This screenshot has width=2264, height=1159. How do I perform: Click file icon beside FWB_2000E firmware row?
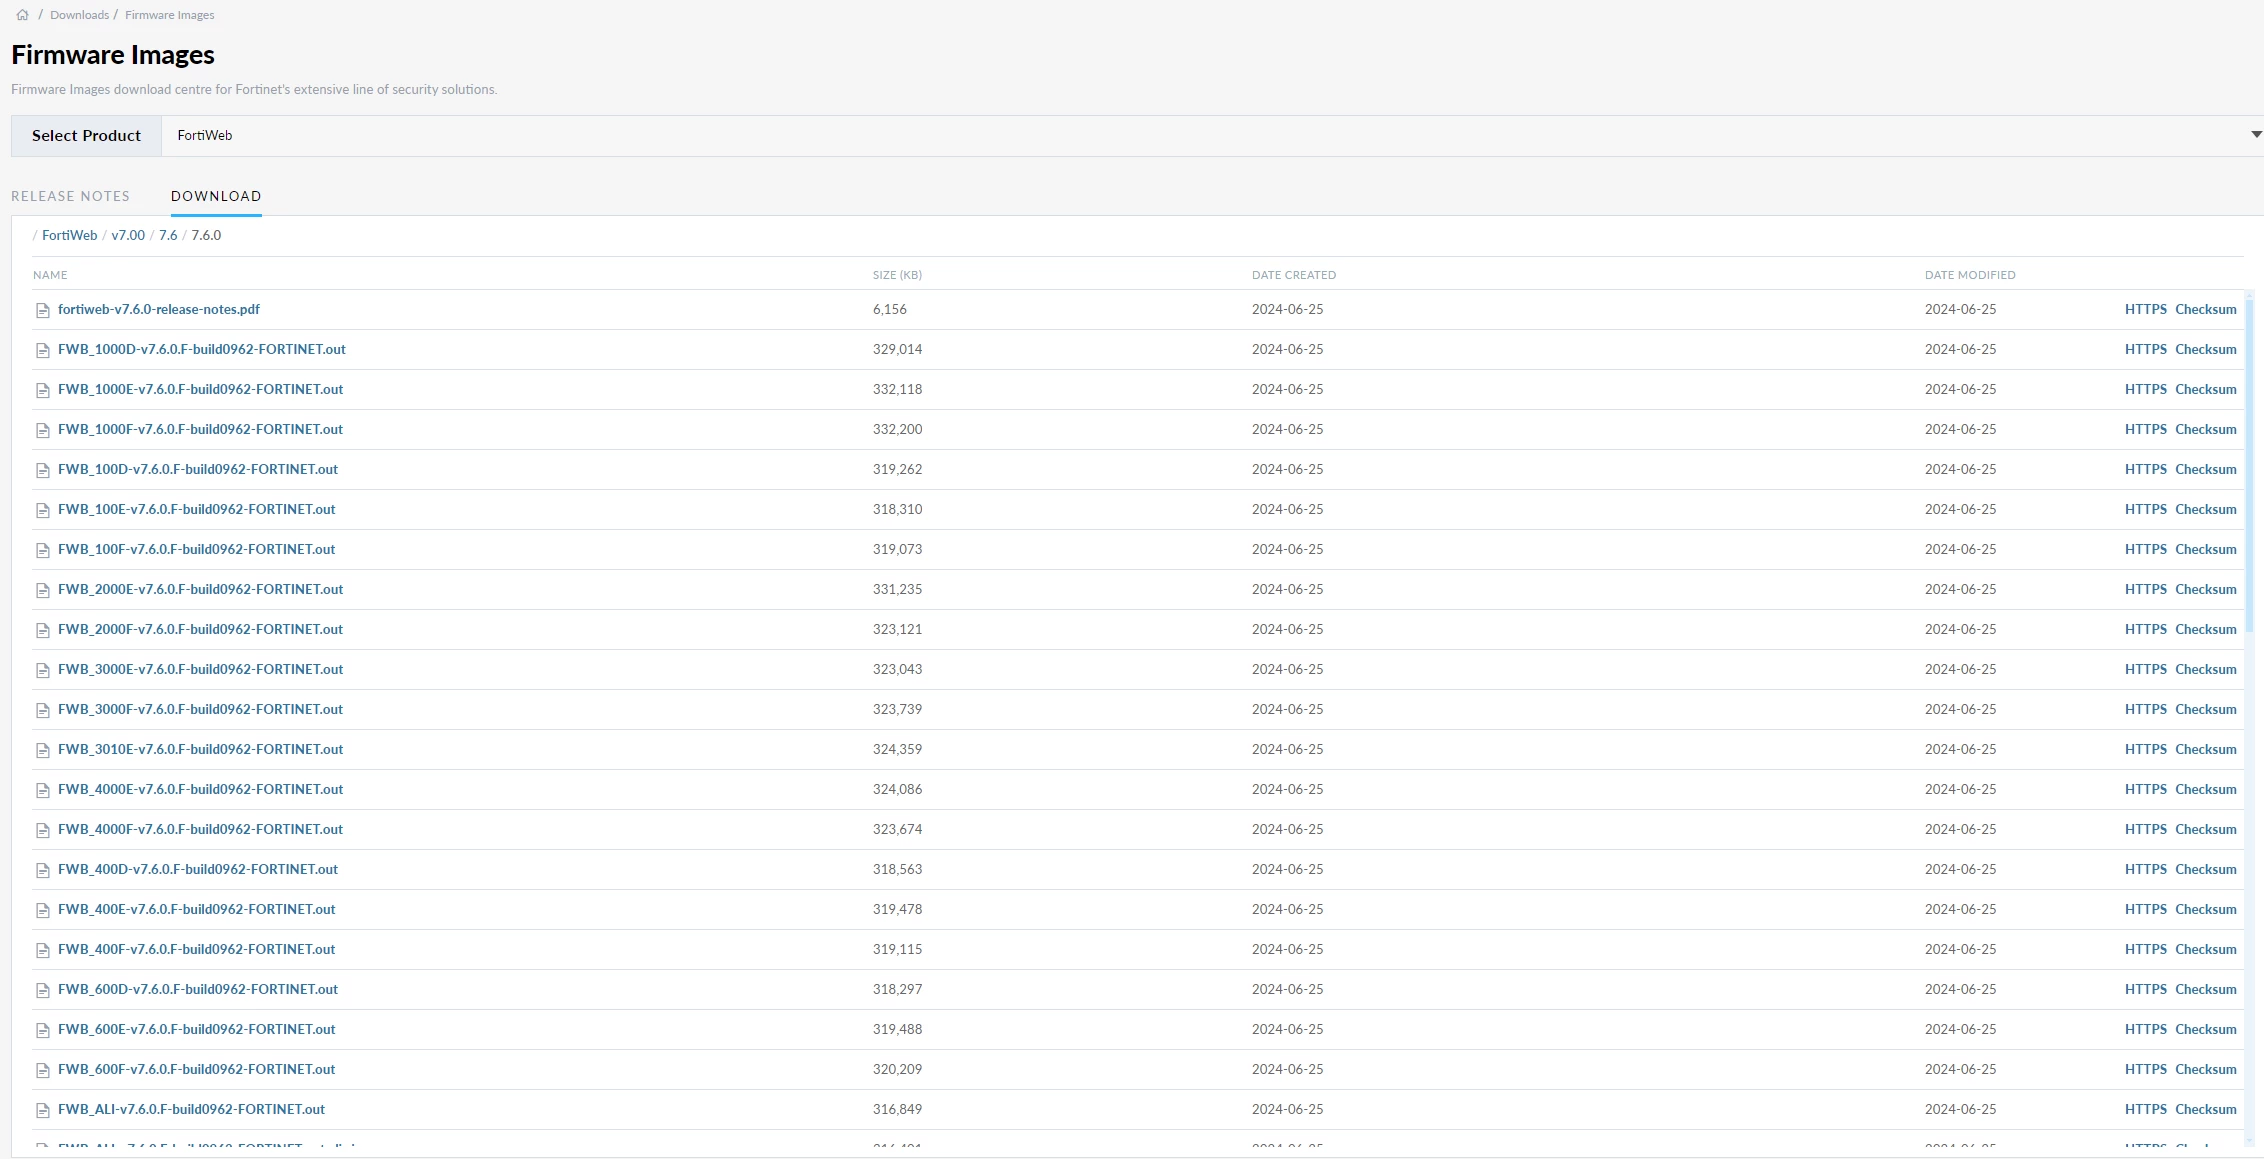pos(43,590)
